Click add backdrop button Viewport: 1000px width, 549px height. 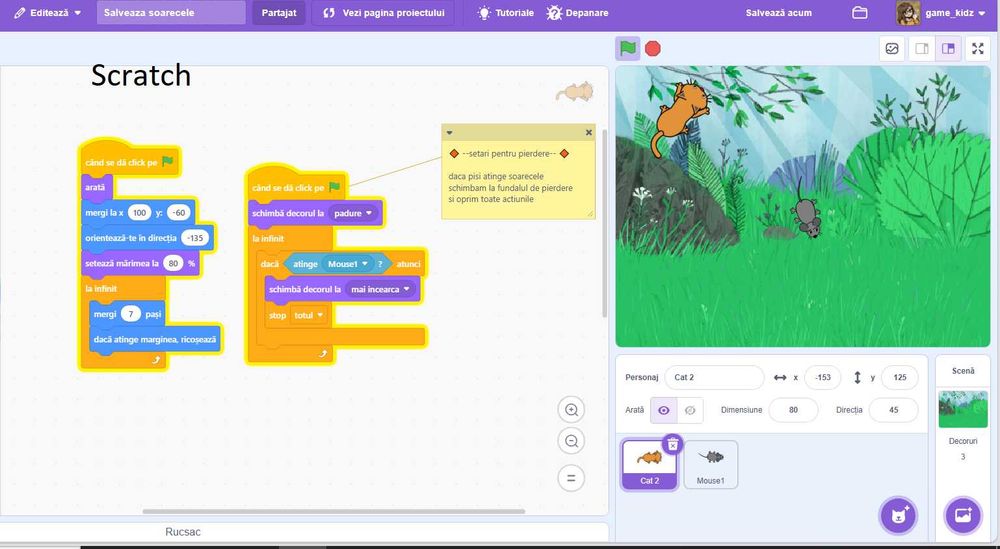pyautogui.click(x=963, y=515)
